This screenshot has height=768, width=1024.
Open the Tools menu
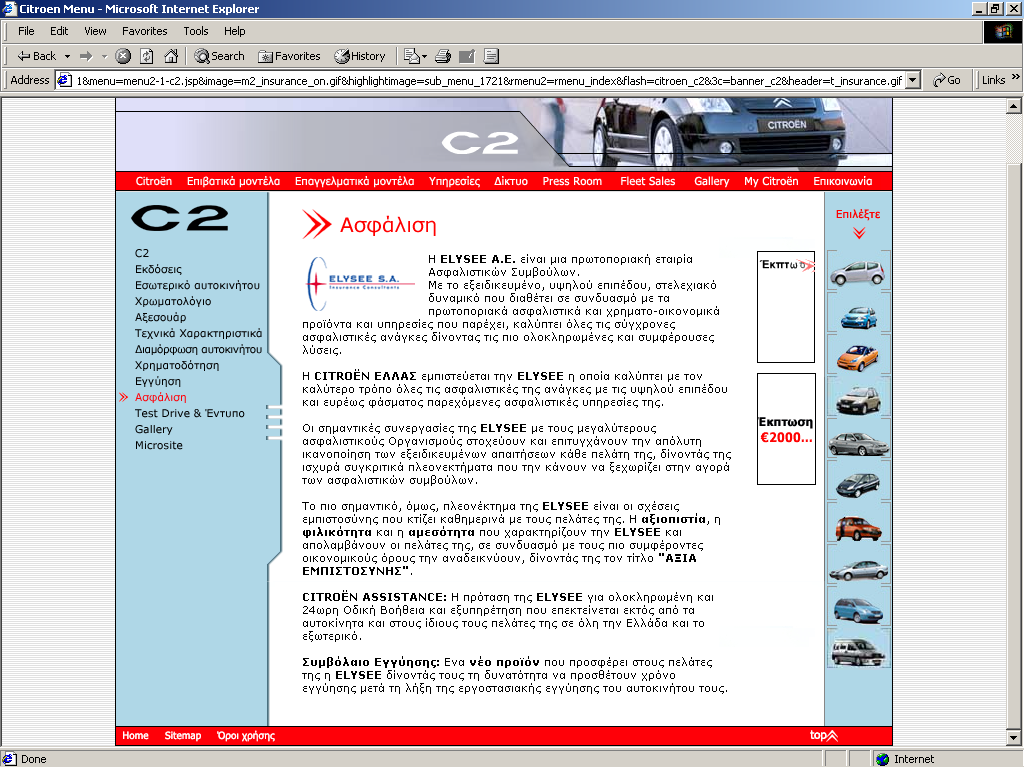click(x=195, y=31)
